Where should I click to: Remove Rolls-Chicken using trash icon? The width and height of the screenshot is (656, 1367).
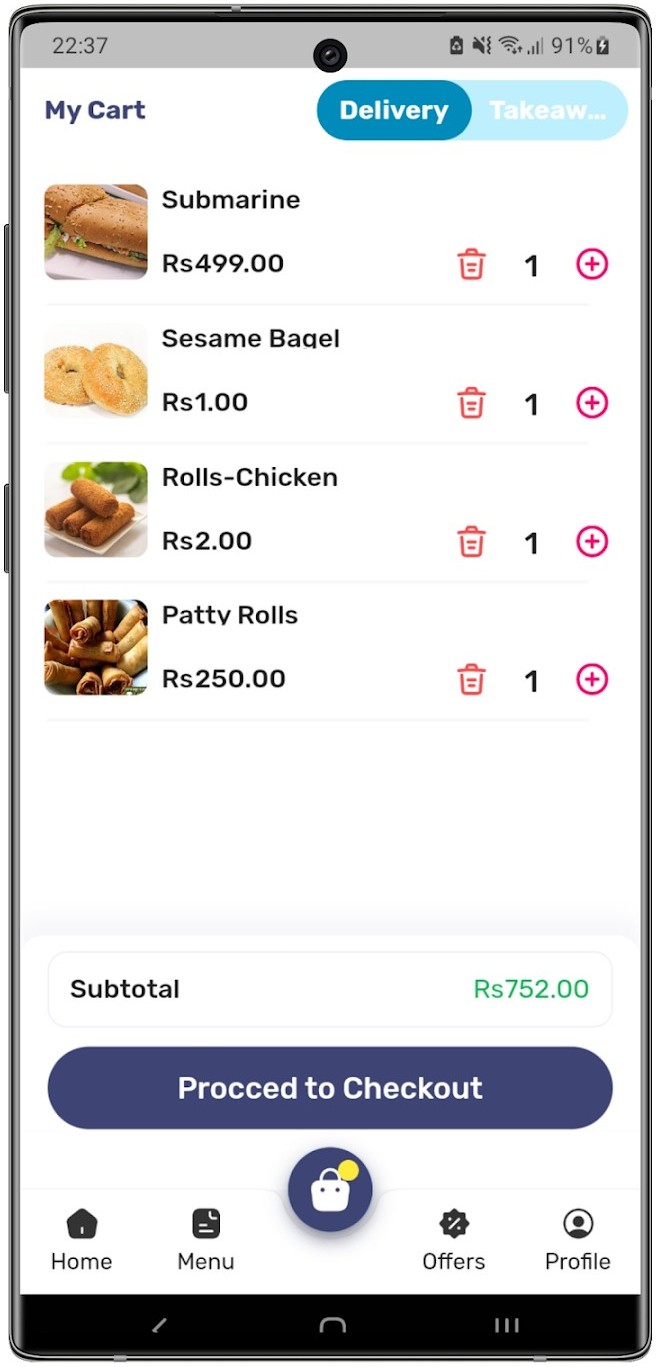(x=471, y=541)
